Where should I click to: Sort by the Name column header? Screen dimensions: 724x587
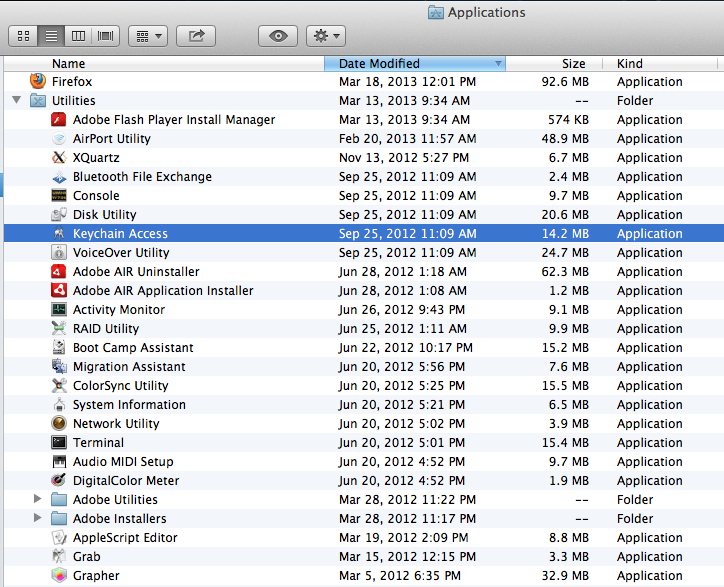tap(68, 63)
